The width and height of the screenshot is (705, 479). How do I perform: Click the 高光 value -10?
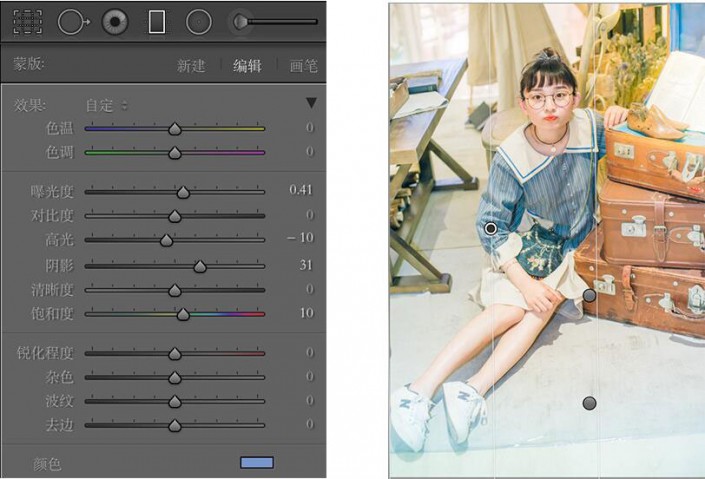click(x=300, y=237)
